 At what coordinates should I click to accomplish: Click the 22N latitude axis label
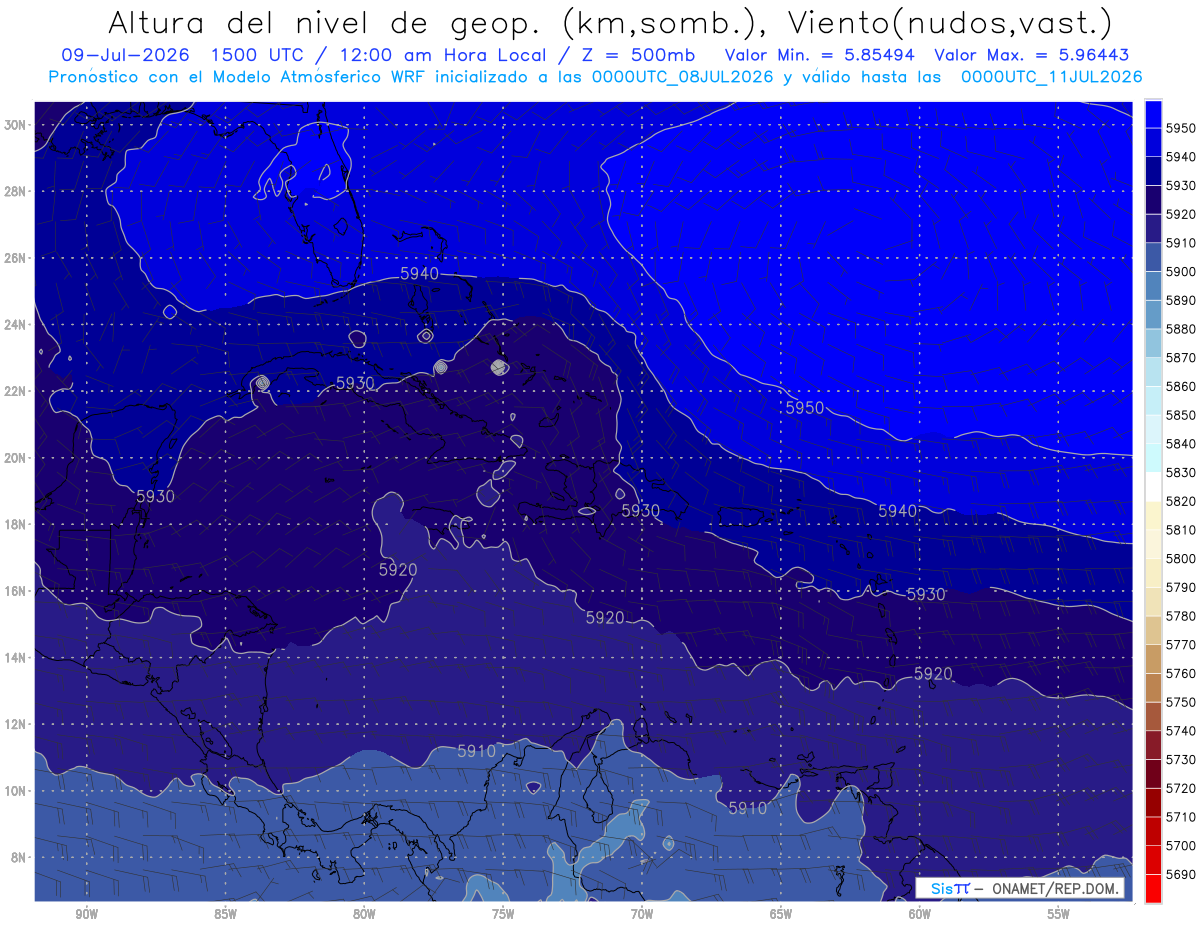[15, 391]
